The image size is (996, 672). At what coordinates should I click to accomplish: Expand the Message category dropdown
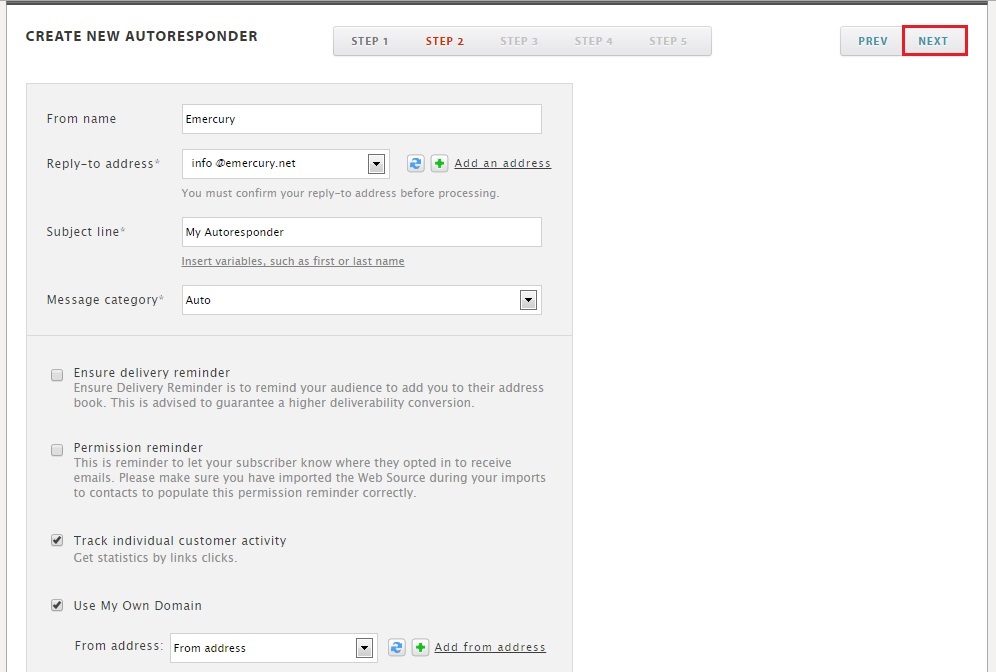coord(528,300)
